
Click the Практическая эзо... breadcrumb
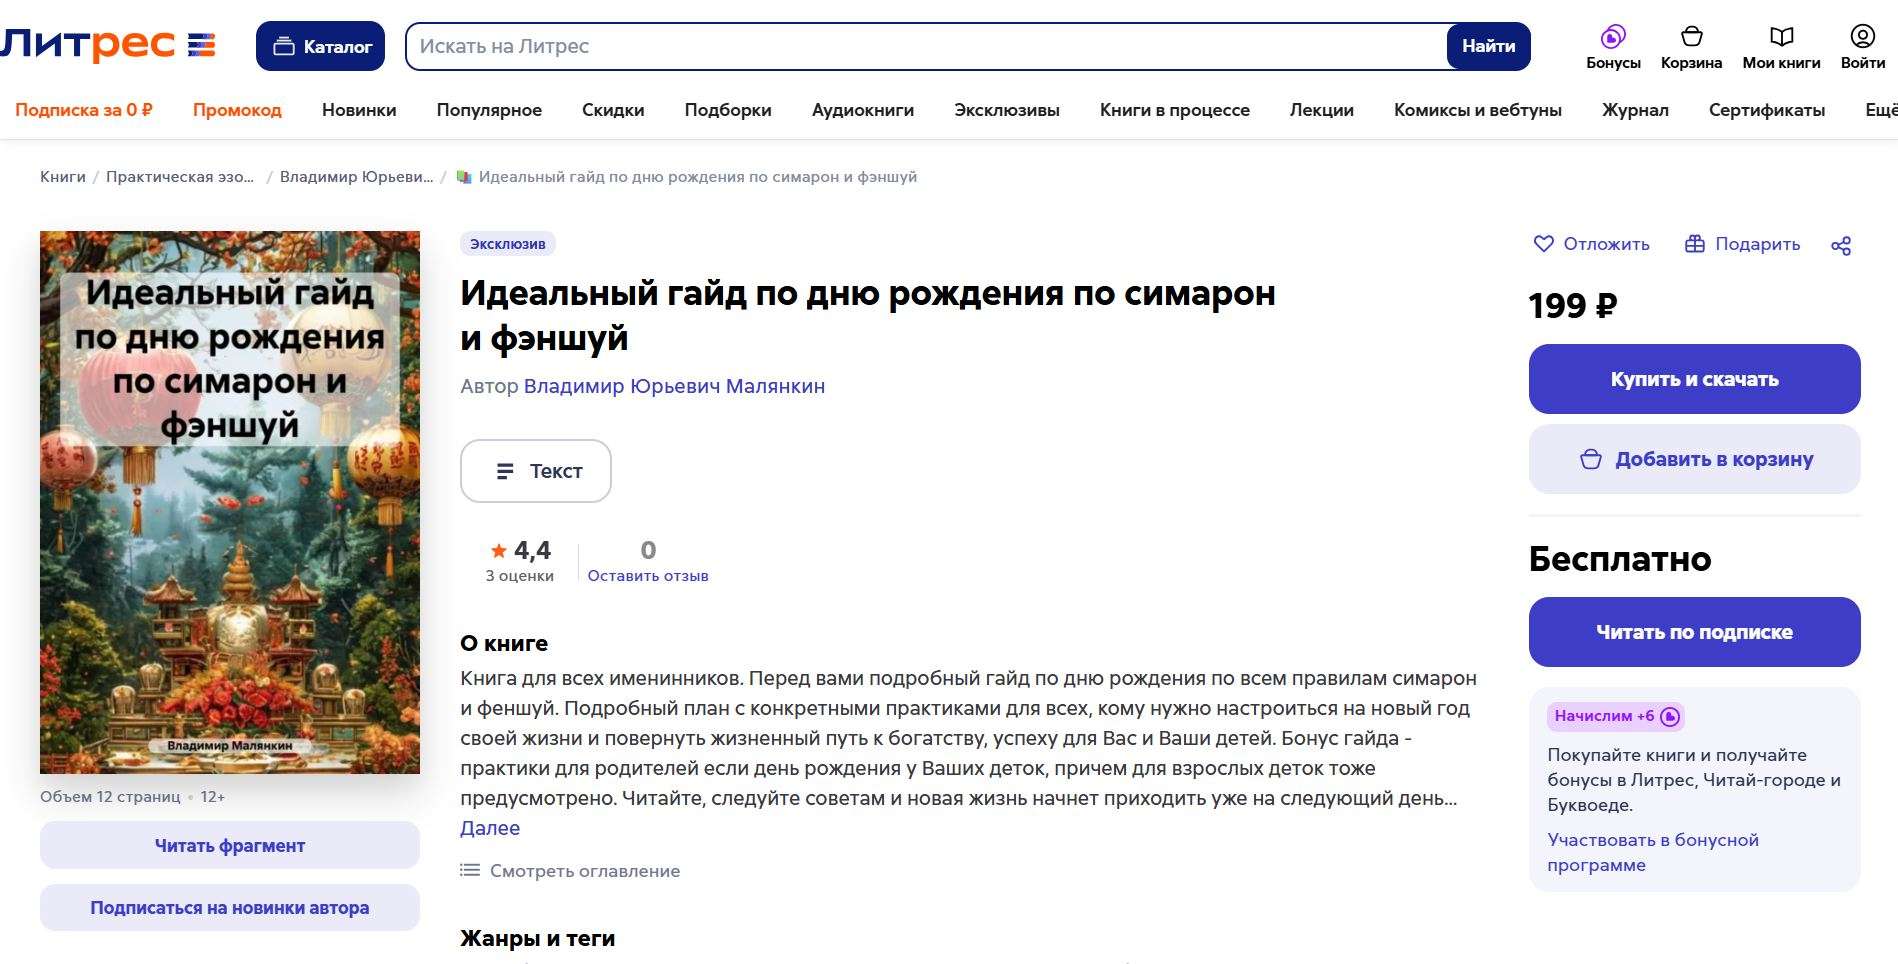pos(180,177)
